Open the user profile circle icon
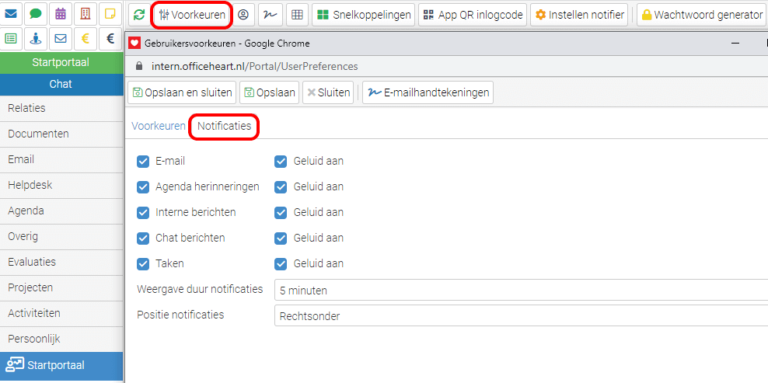Image resolution: width=768 pixels, height=383 pixels. pos(243,15)
